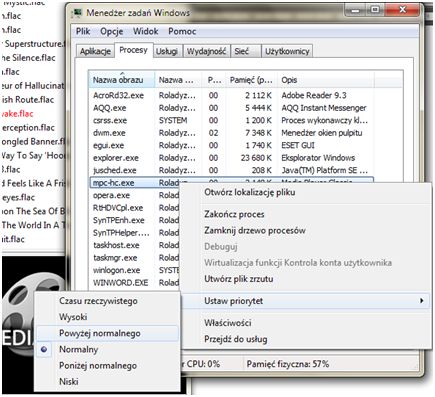
Task: Switch to the Procesy tab
Action: tap(133, 50)
